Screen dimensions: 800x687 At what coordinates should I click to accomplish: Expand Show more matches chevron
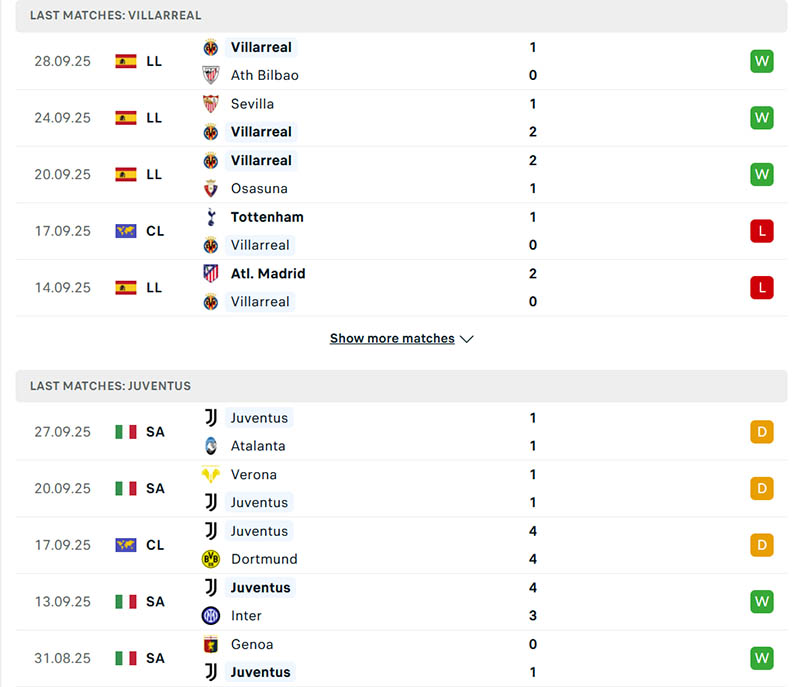466,339
